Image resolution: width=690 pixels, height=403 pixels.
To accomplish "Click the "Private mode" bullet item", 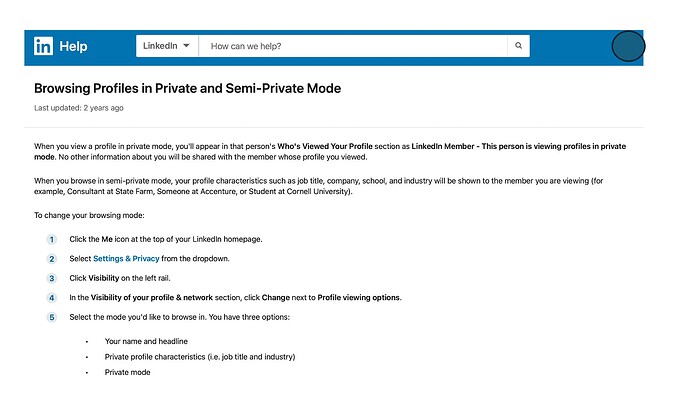I will (130, 372).
